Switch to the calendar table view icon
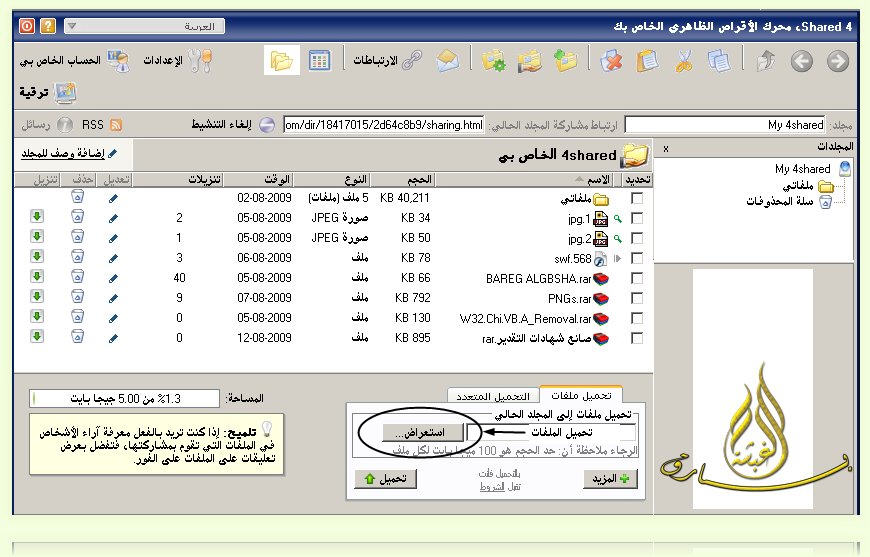Image resolution: width=870 pixels, height=557 pixels. (319, 60)
